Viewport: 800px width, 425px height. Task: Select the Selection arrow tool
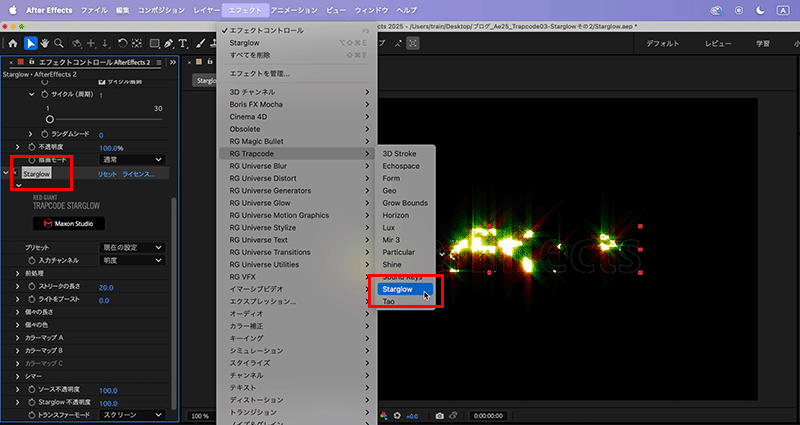(x=31, y=43)
